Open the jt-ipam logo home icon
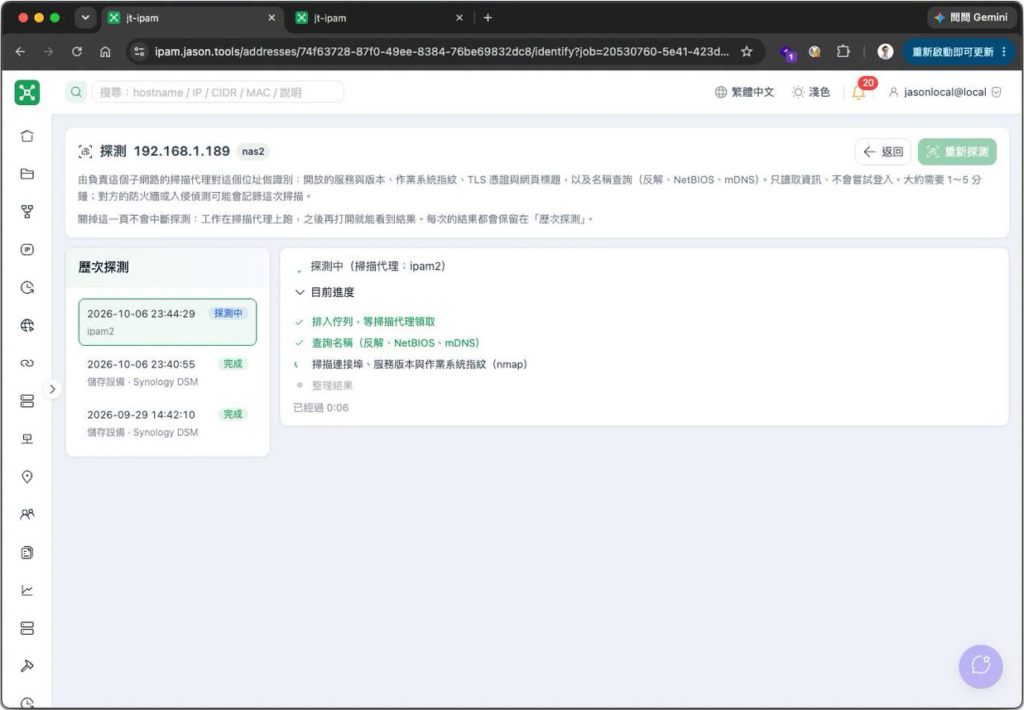The width and height of the screenshot is (1024, 710). click(27, 92)
